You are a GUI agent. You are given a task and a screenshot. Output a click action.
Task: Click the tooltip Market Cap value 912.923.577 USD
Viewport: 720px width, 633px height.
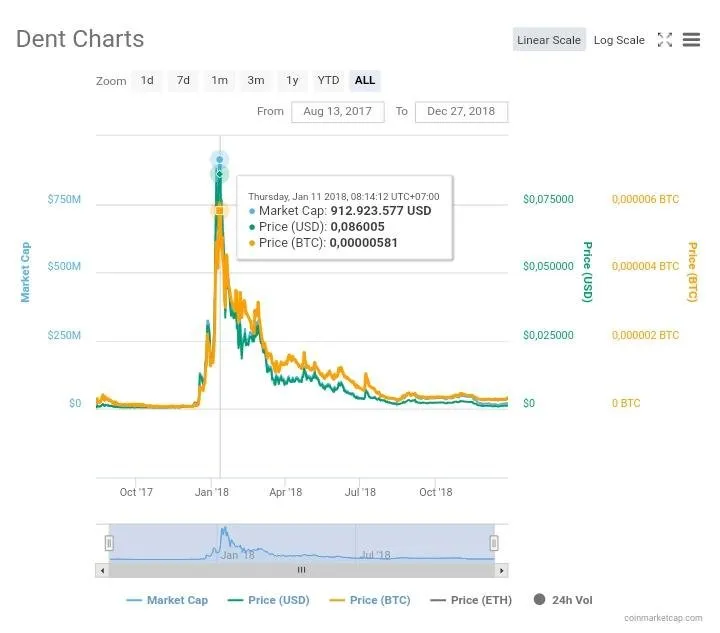(x=381, y=211)
